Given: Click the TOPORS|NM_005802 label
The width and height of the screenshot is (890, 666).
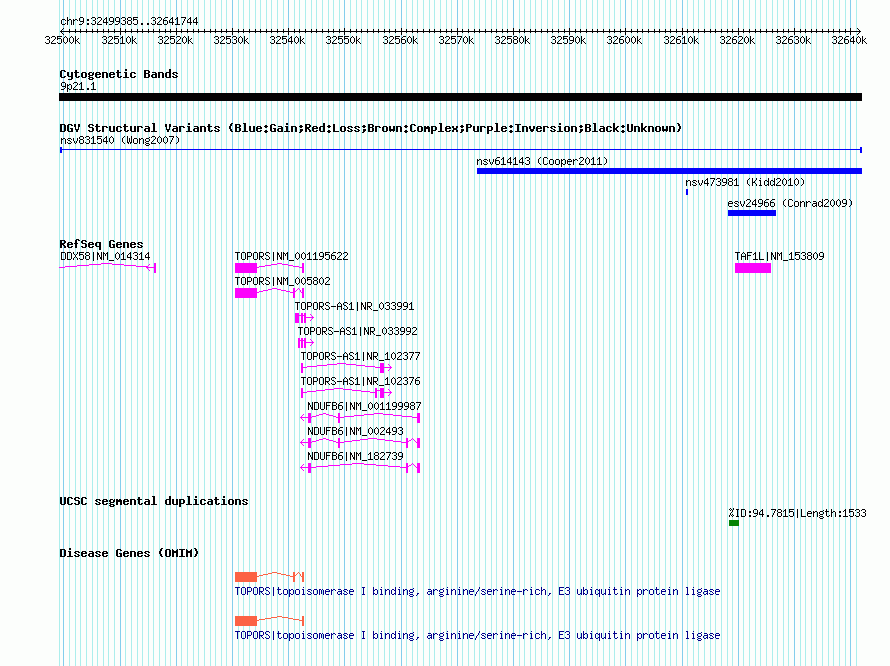Looking at the screenshot, I should point(282,281).
